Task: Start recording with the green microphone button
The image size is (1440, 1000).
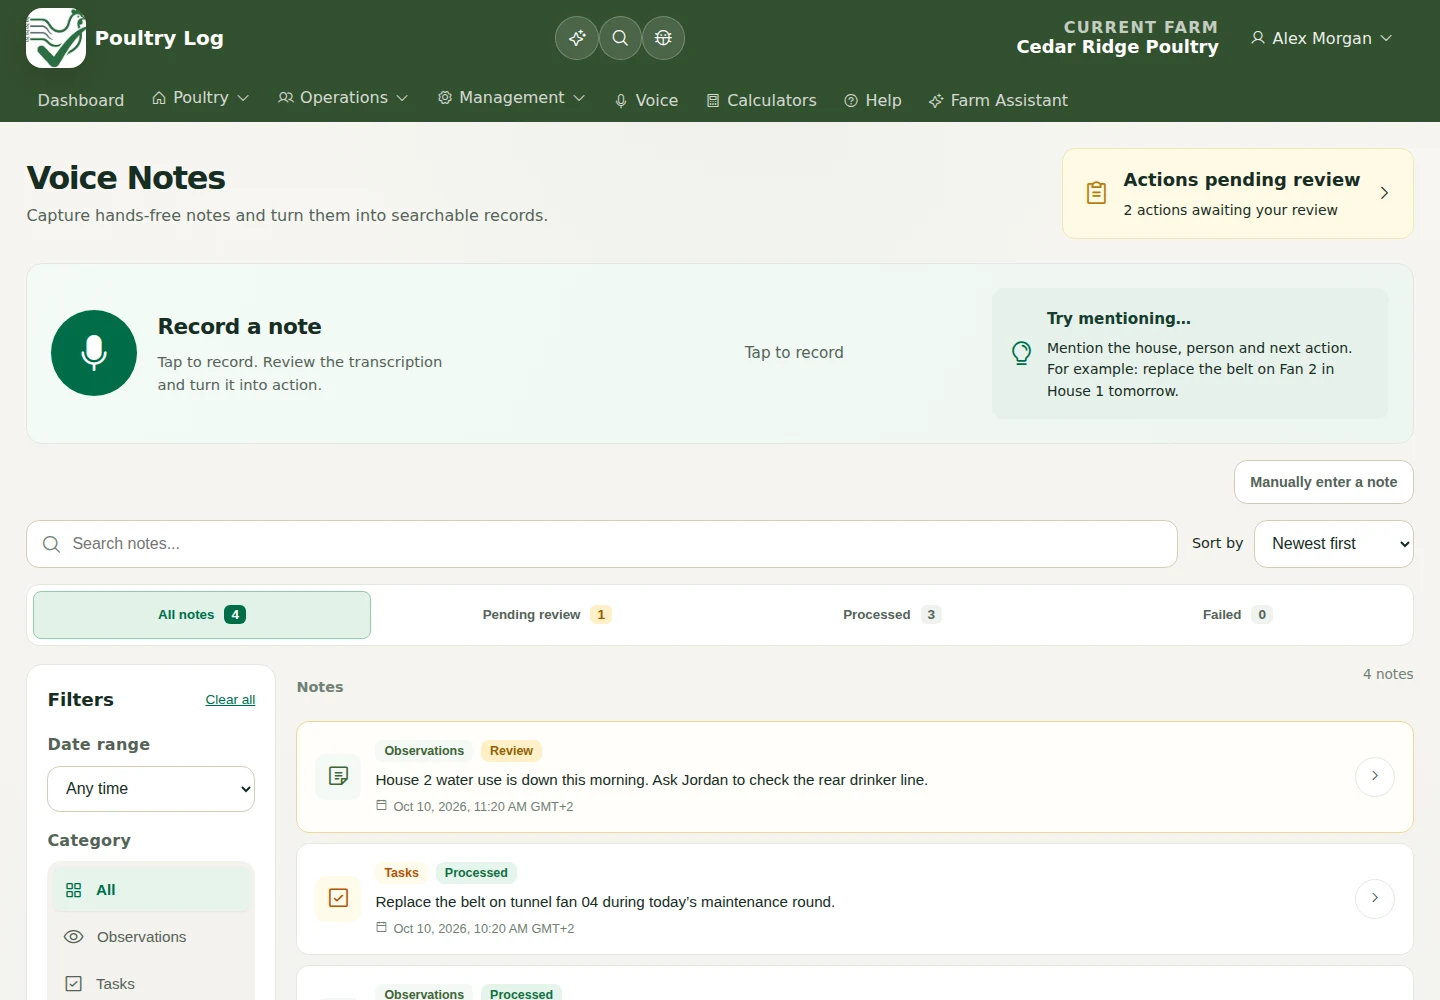Action: pos(94,353)
